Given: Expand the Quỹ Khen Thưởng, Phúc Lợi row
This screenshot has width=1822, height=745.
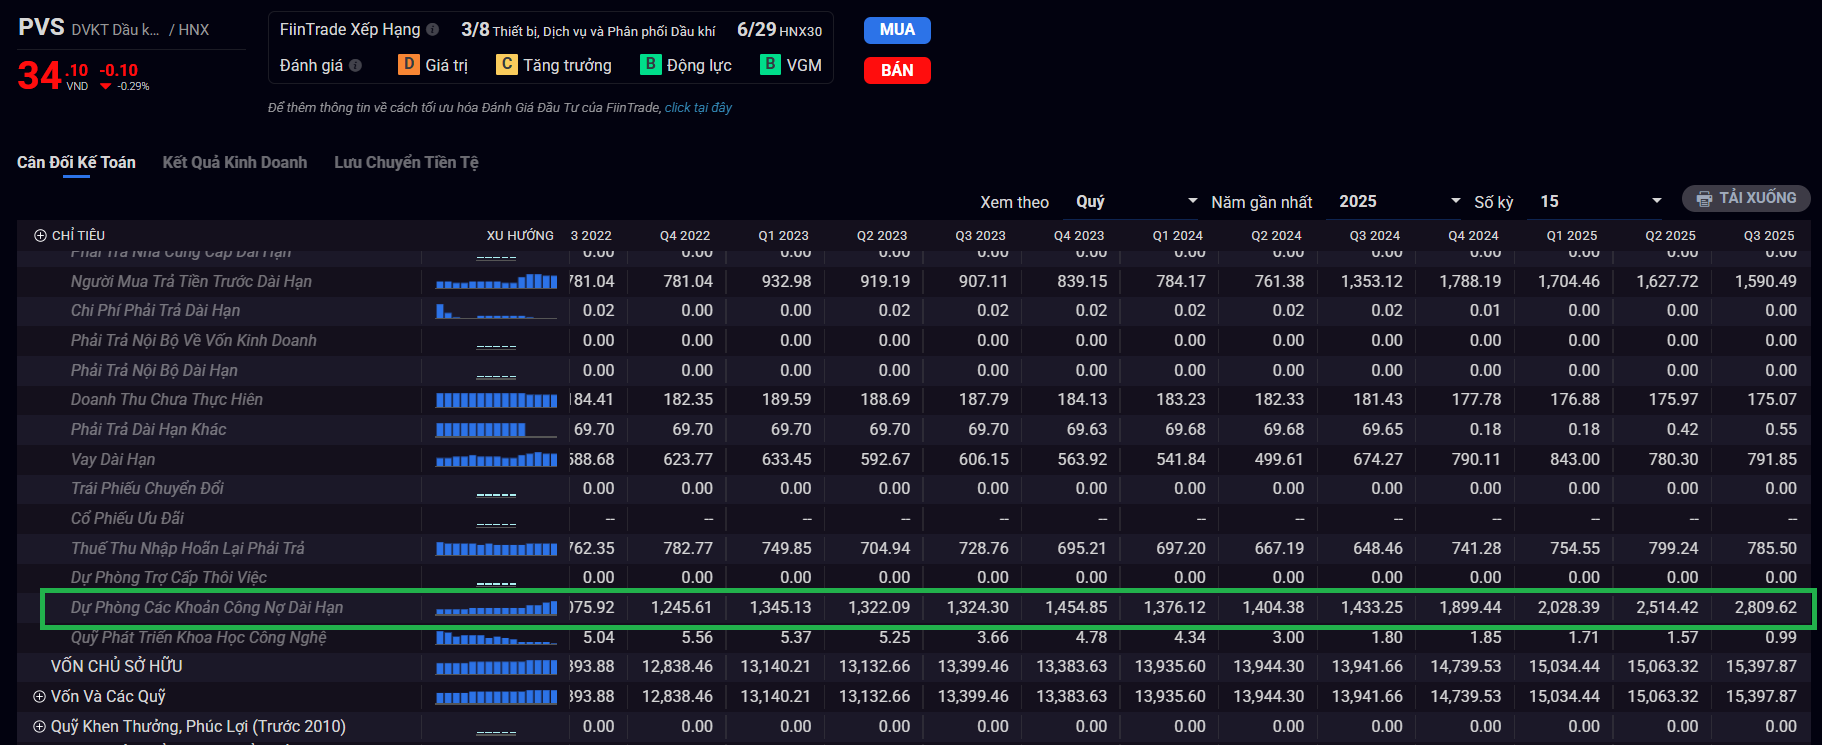Looking at the screenshot, I should click(39, 727).
